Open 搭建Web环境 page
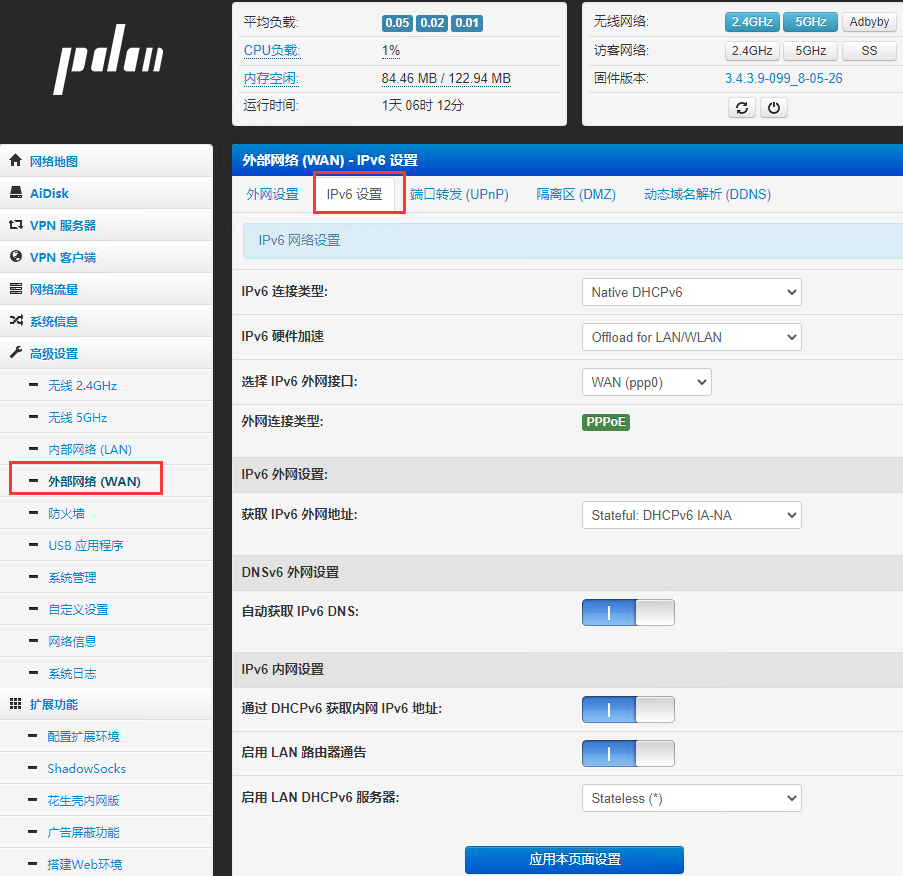Image resolution: width=903 pixels, height=876 pixels. [x=85, y=864]
